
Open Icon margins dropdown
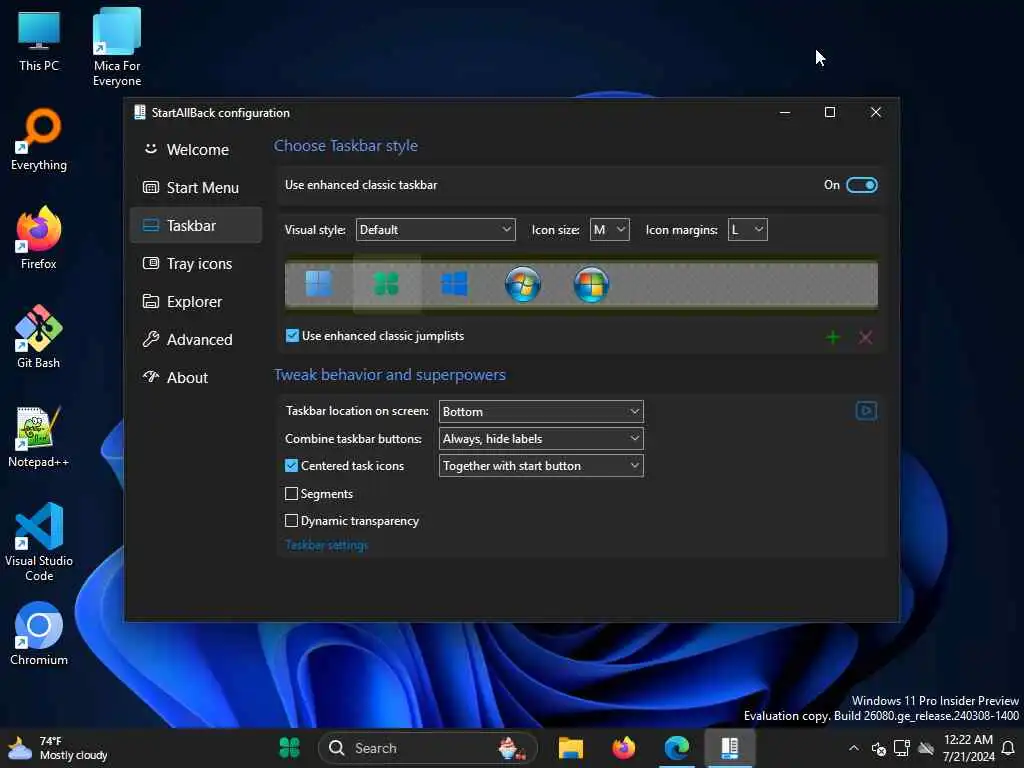748,230
